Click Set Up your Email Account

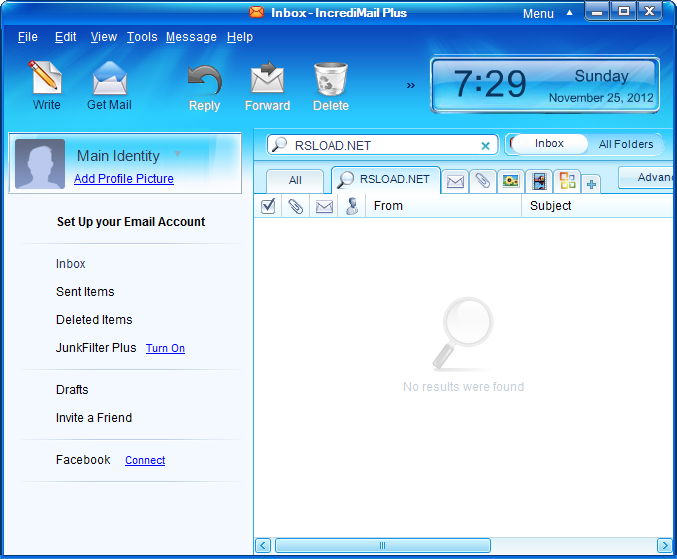(131, 222)
